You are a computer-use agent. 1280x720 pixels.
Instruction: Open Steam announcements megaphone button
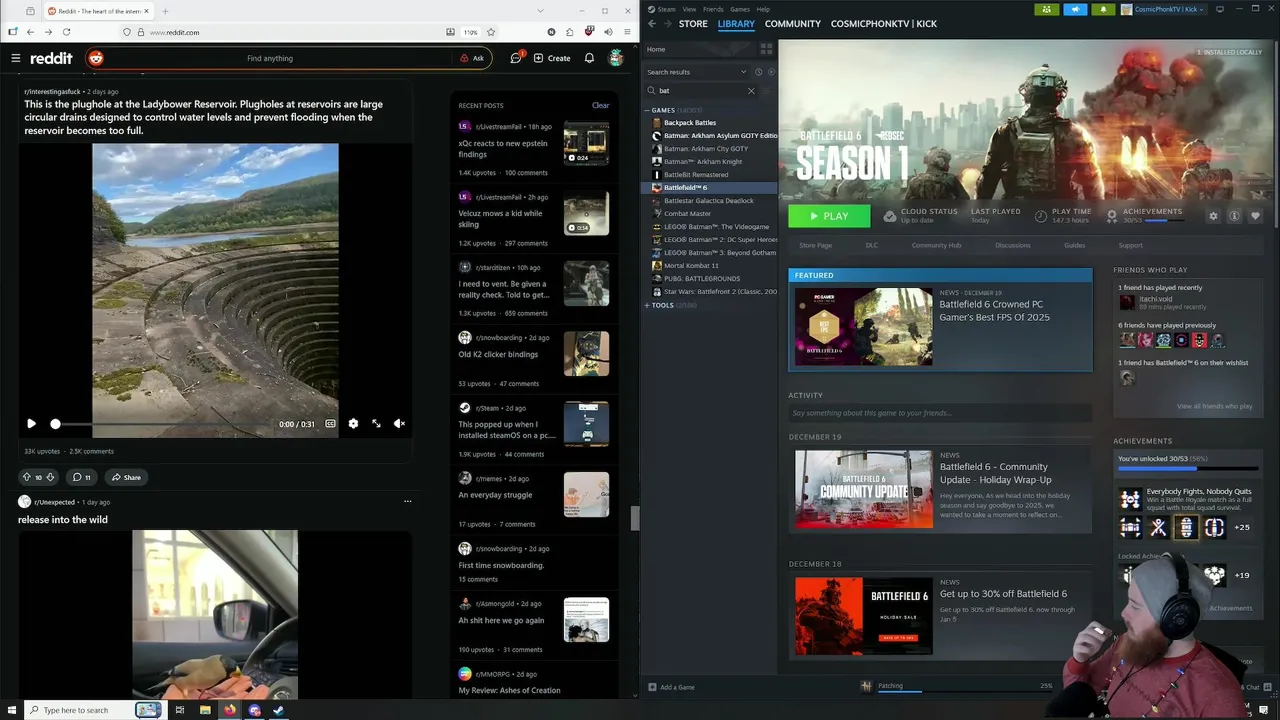(x=1076, y=9)
